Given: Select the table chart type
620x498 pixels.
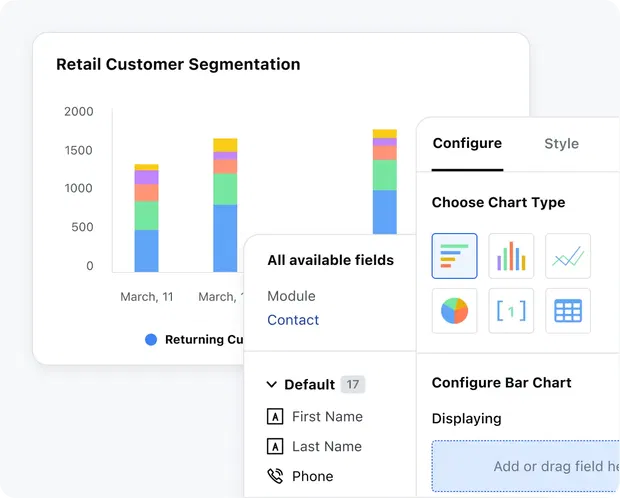Looking at the screenshot, I should (x=568, y=311).
